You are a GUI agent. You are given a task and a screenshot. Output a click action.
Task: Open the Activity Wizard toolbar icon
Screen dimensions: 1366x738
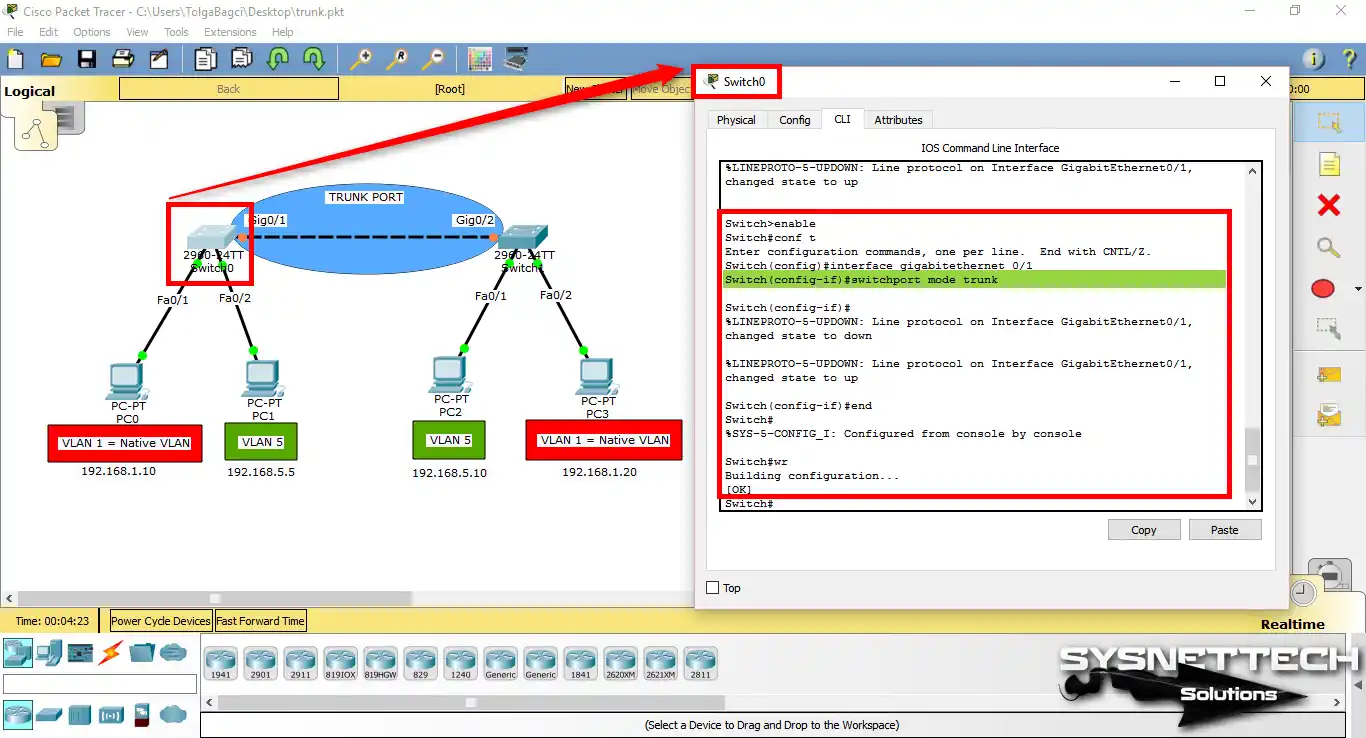tap(159, 59)
